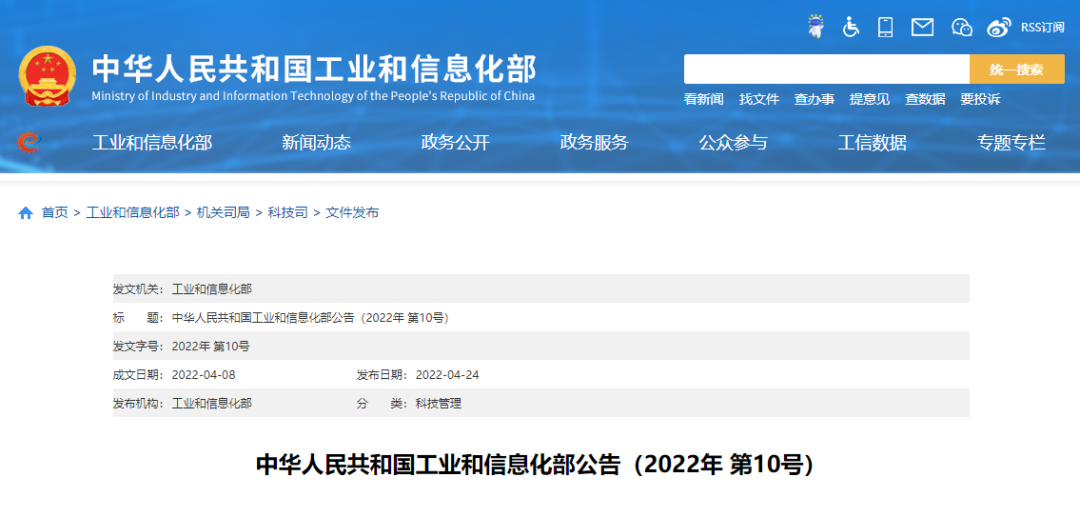This screenshot has width=1080, height=517.
Task: Click 机关司局 in the breadcrumb
Action: tap(223, 213)
